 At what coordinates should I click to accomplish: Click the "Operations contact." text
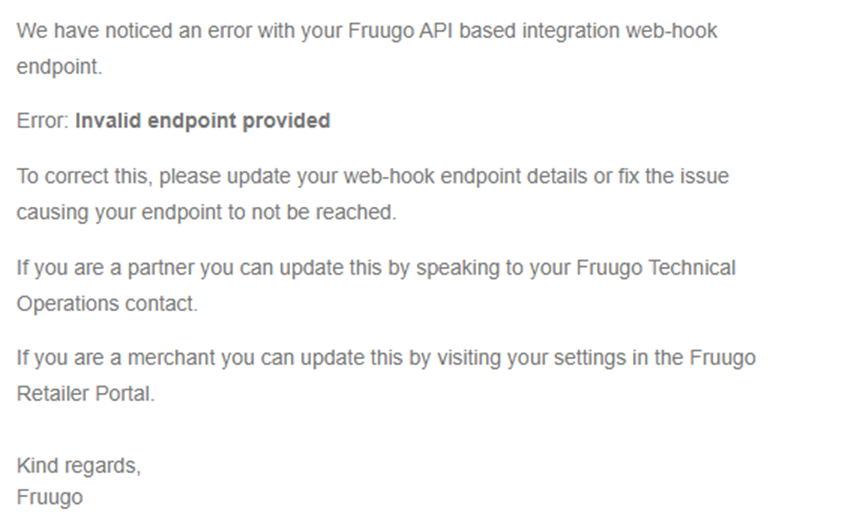coord(107,304)
